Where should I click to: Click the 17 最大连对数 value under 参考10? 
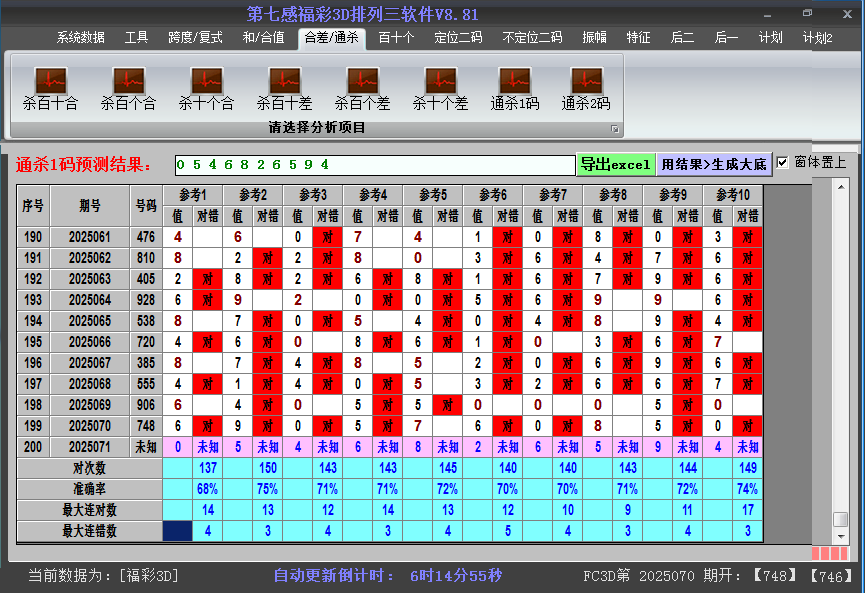(747, 510)
